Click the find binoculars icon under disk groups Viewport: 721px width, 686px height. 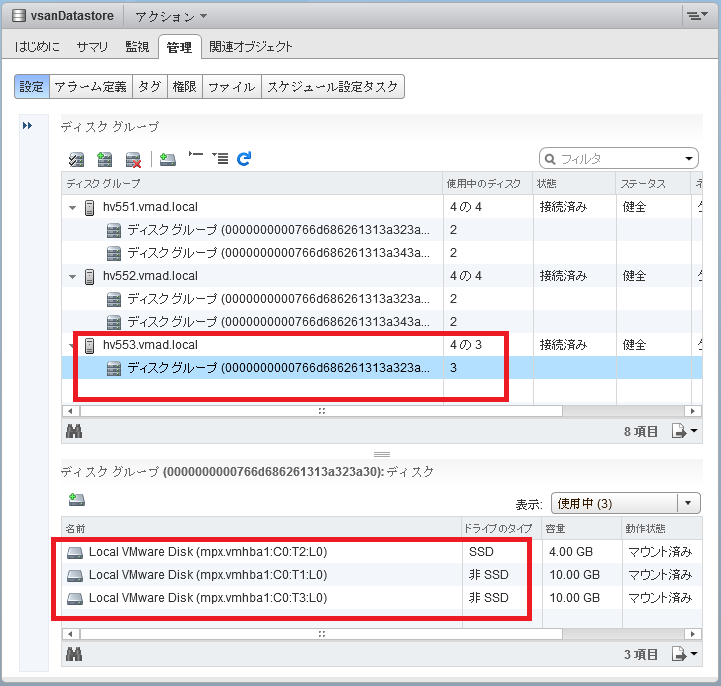click(74, 431)
